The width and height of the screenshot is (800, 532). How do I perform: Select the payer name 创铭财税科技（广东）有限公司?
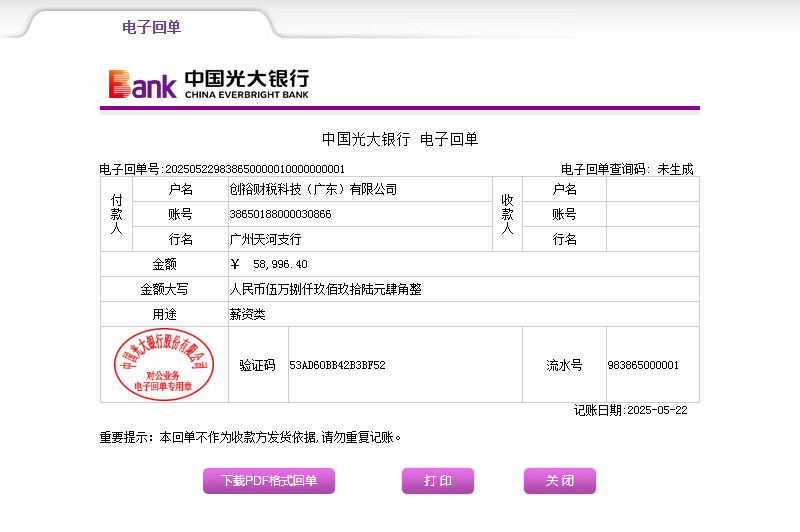tap(313, 189)
